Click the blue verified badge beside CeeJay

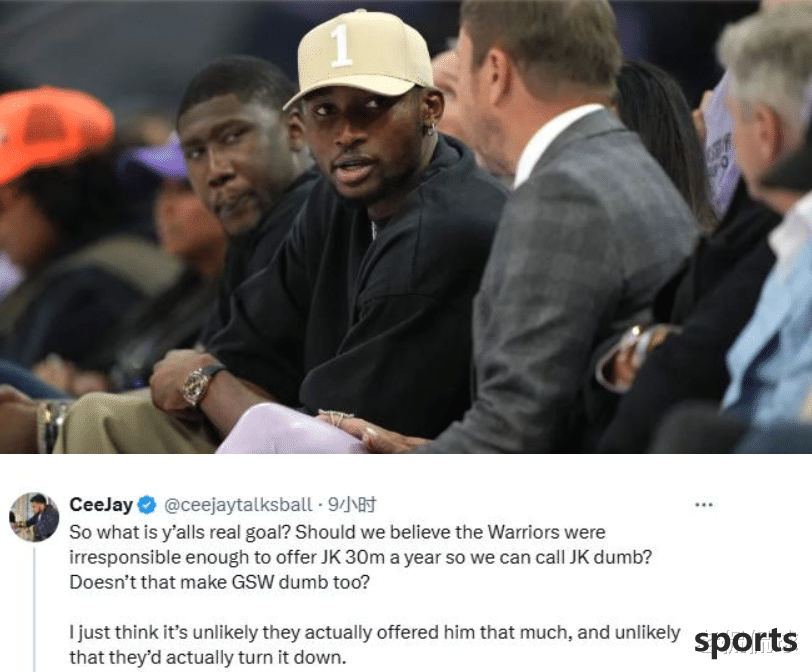[x=148, y=505]
